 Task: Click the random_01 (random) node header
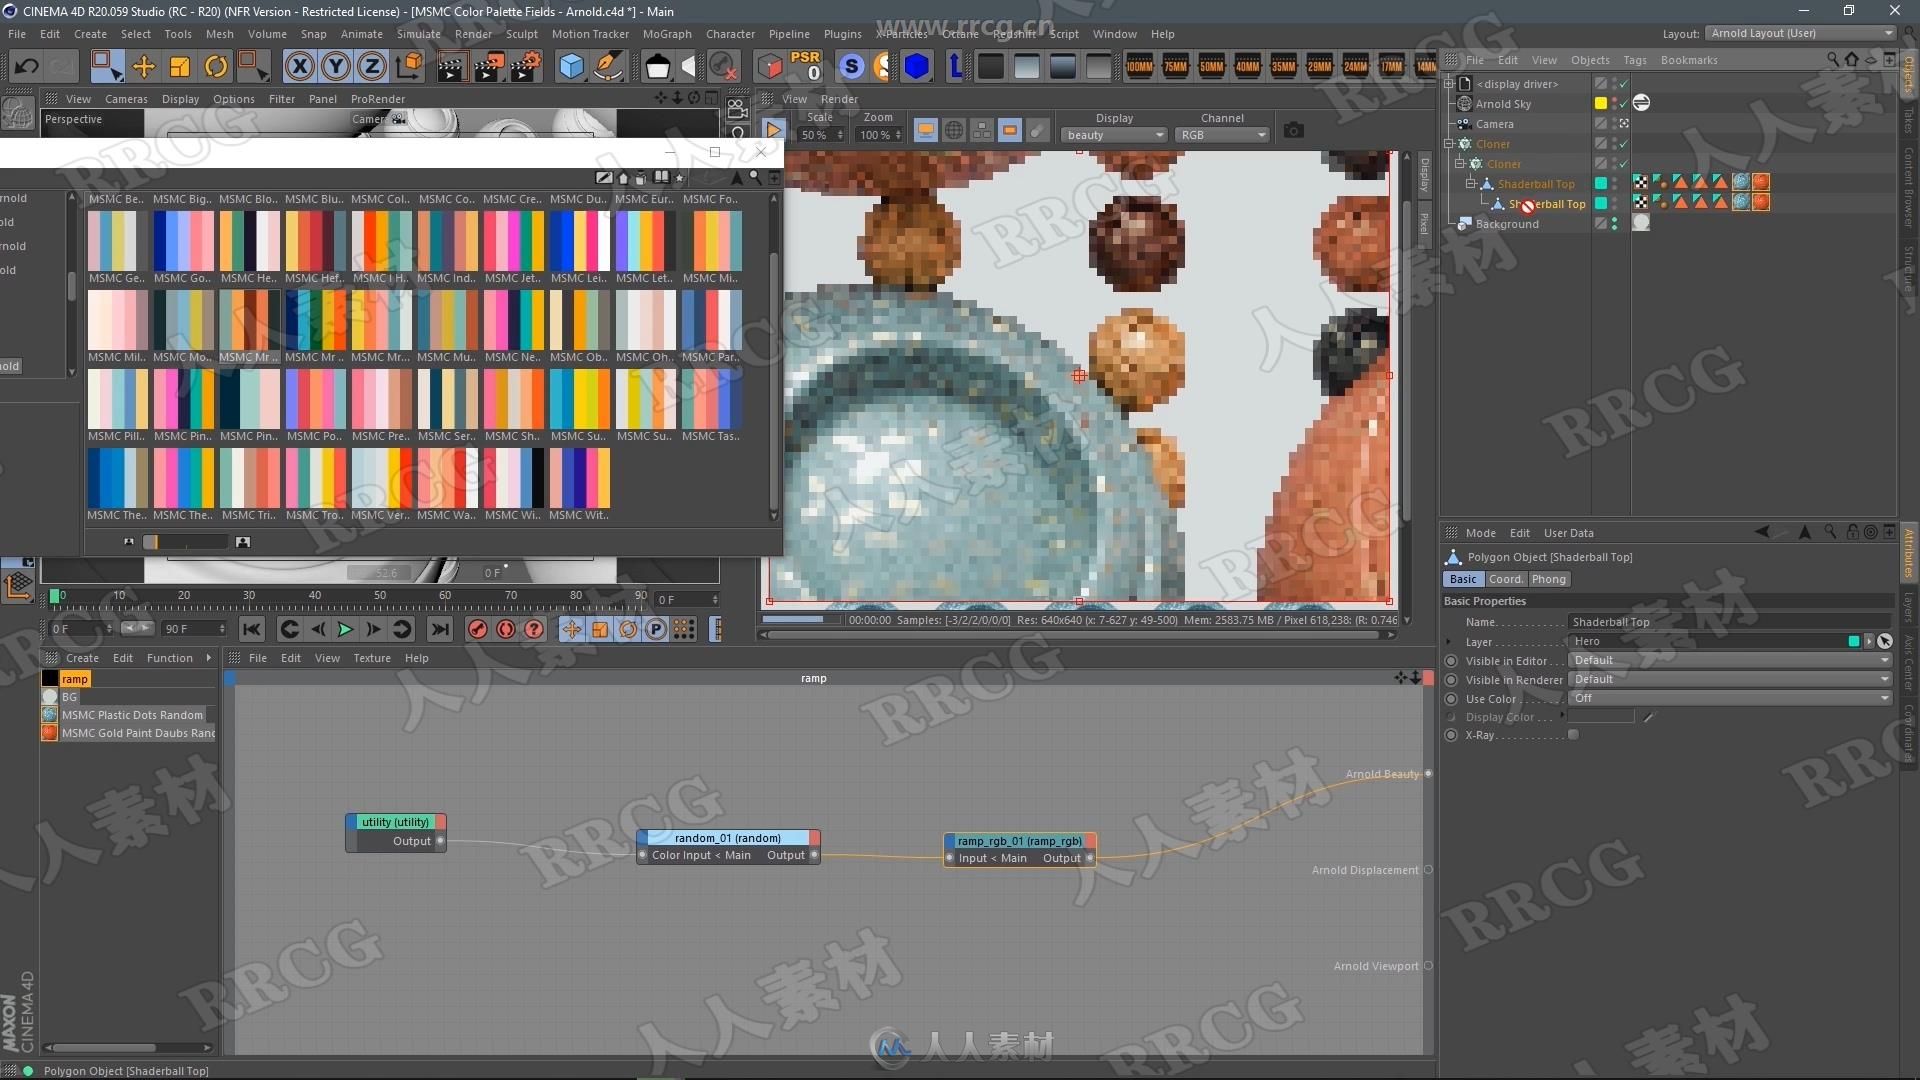pos(728,838)
